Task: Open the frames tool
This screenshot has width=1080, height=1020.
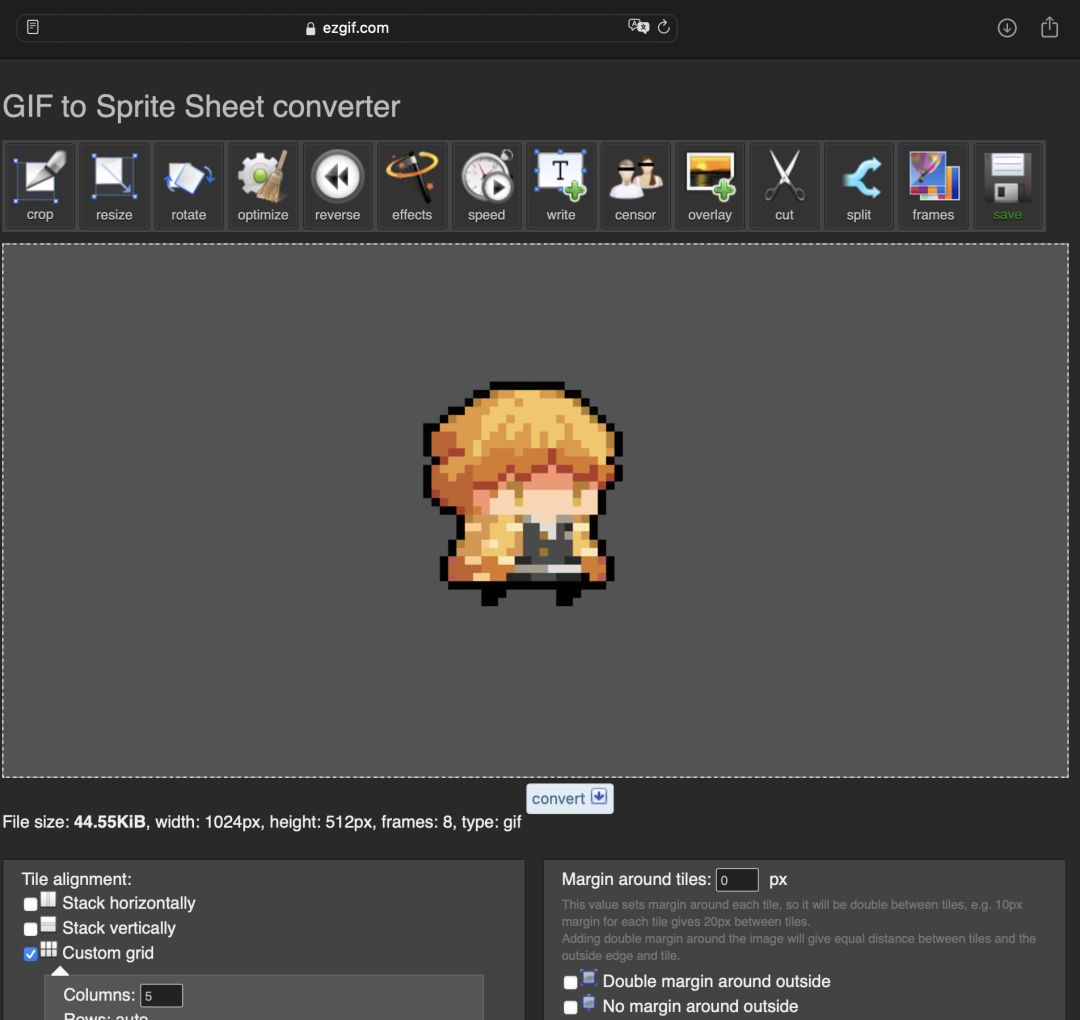Action: [x=933, y=185]
